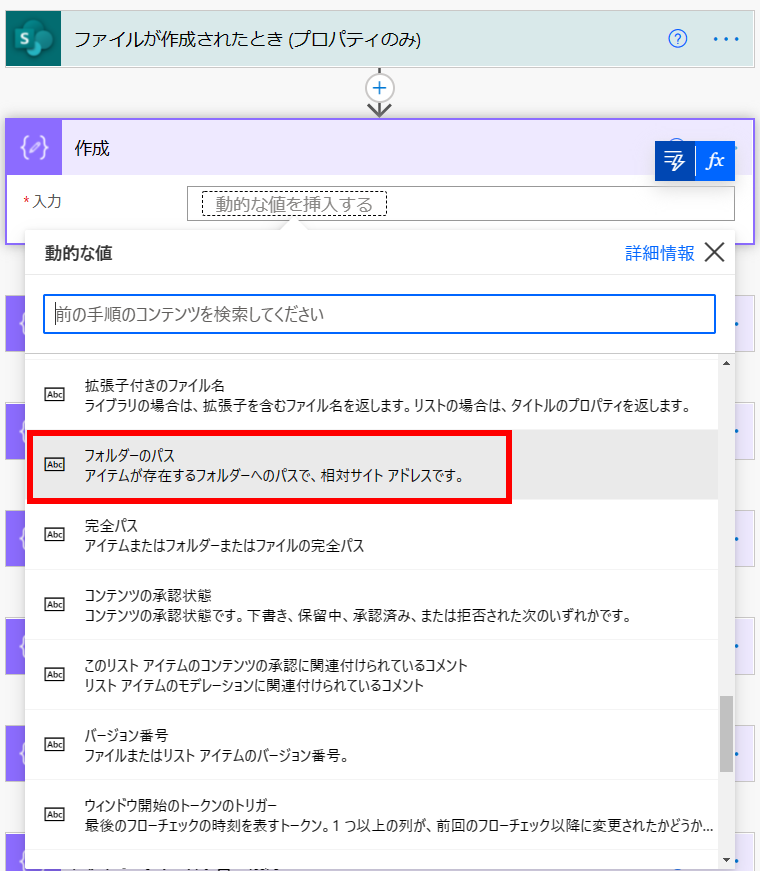Click the ファイルが作成されたとき (プロパティのみ) title
The width and height of the screenshot is (760, 871).
[x=247, y=39]
